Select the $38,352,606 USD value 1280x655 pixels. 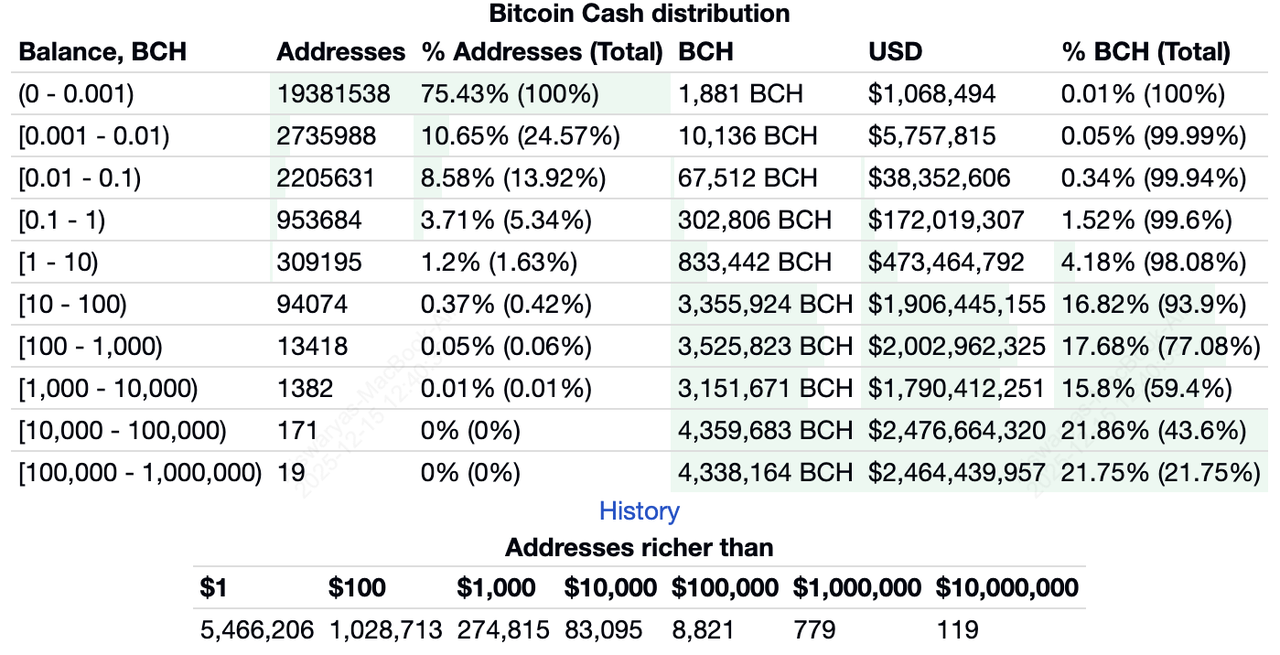(x=939, y=178)
